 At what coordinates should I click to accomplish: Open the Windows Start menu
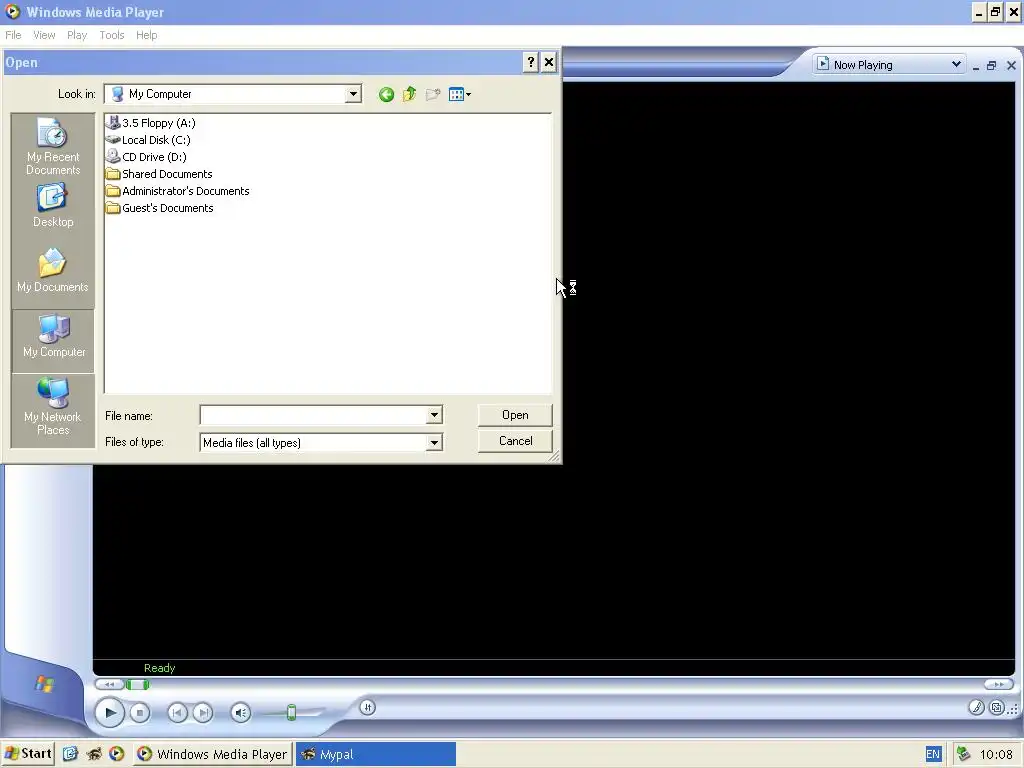point(28,754)
